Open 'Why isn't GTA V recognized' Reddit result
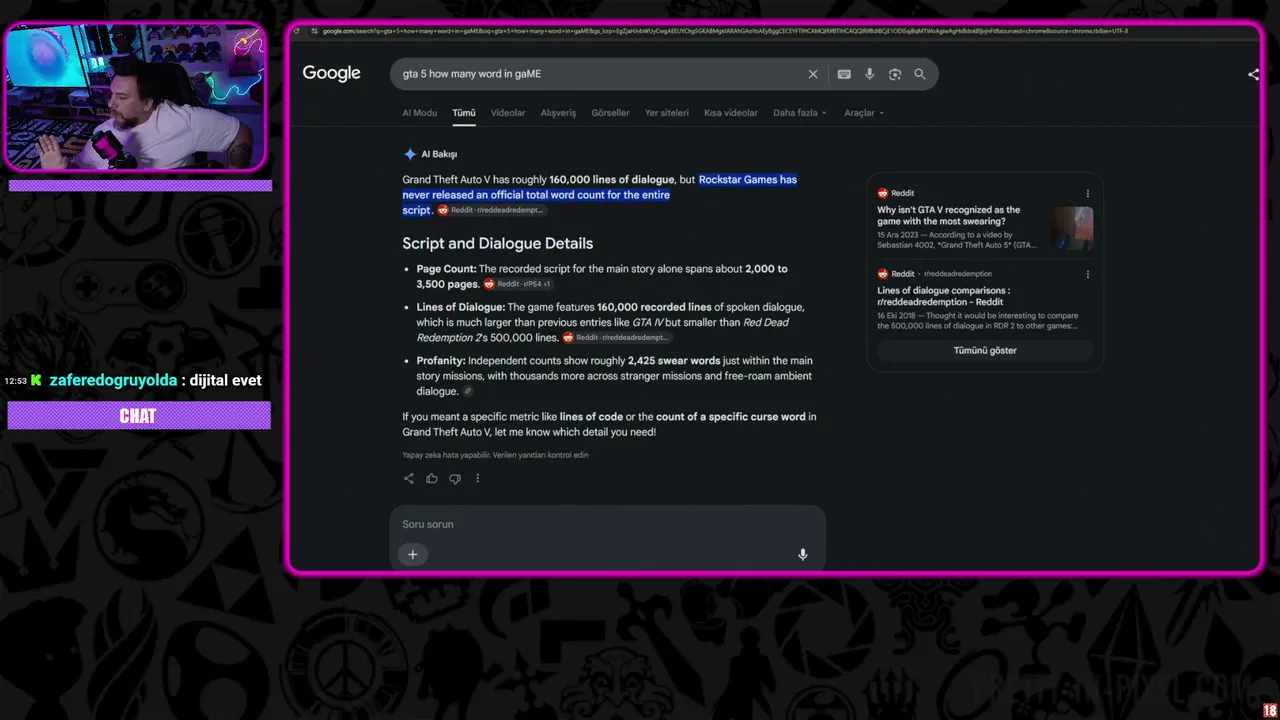The width and height of the screenshot is (1280, 720). [x=949, y=215]
